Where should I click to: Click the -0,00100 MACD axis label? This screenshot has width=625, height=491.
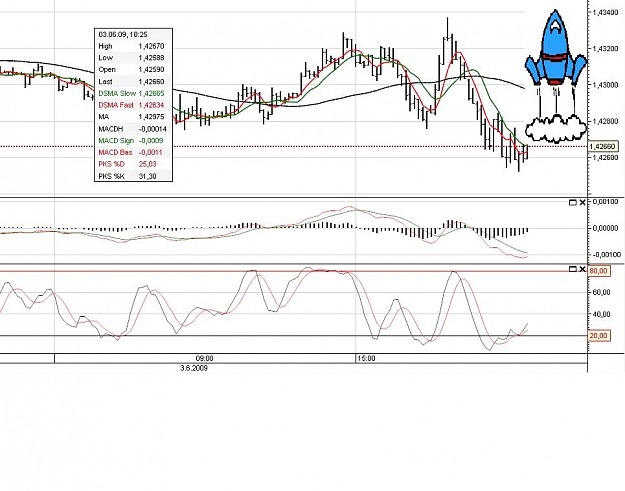pyautogui.click(x=606, y=255)
